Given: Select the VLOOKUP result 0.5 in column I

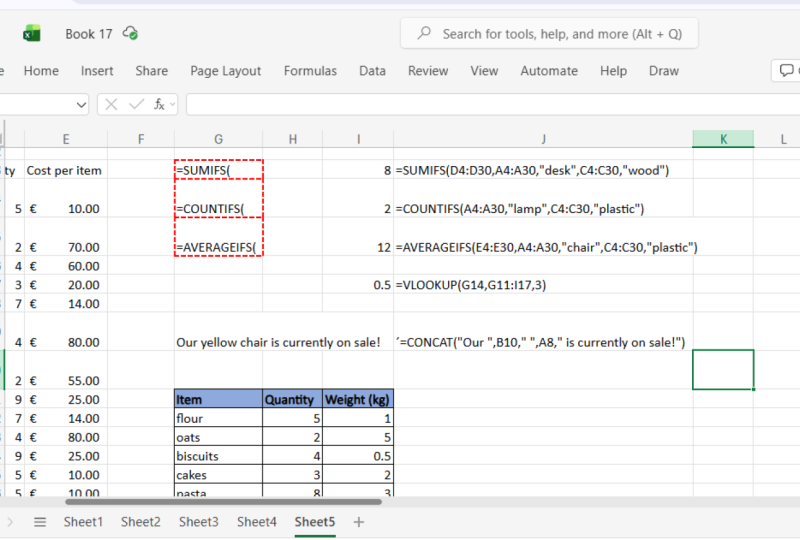Looking at the screenshot, I should click(358, 285).
